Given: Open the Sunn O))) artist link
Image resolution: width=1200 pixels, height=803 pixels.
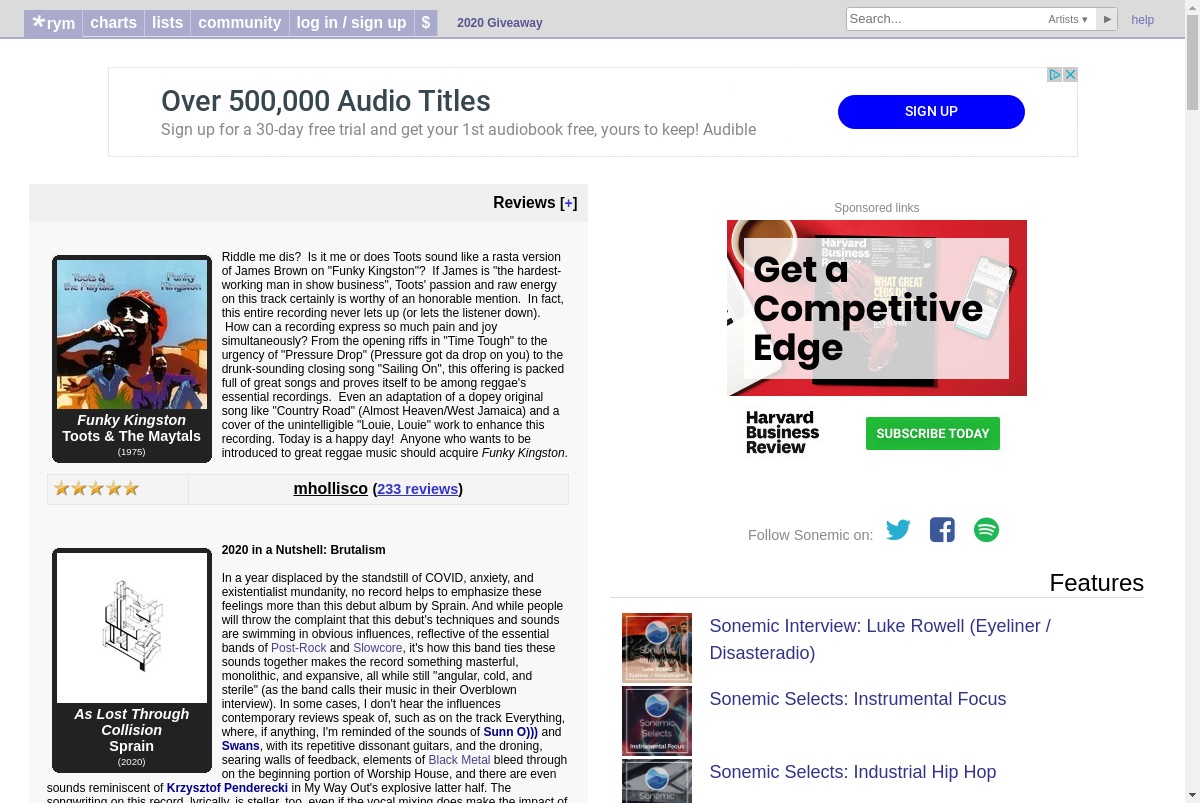Looking at the screenshot, I should click(510, 732).
